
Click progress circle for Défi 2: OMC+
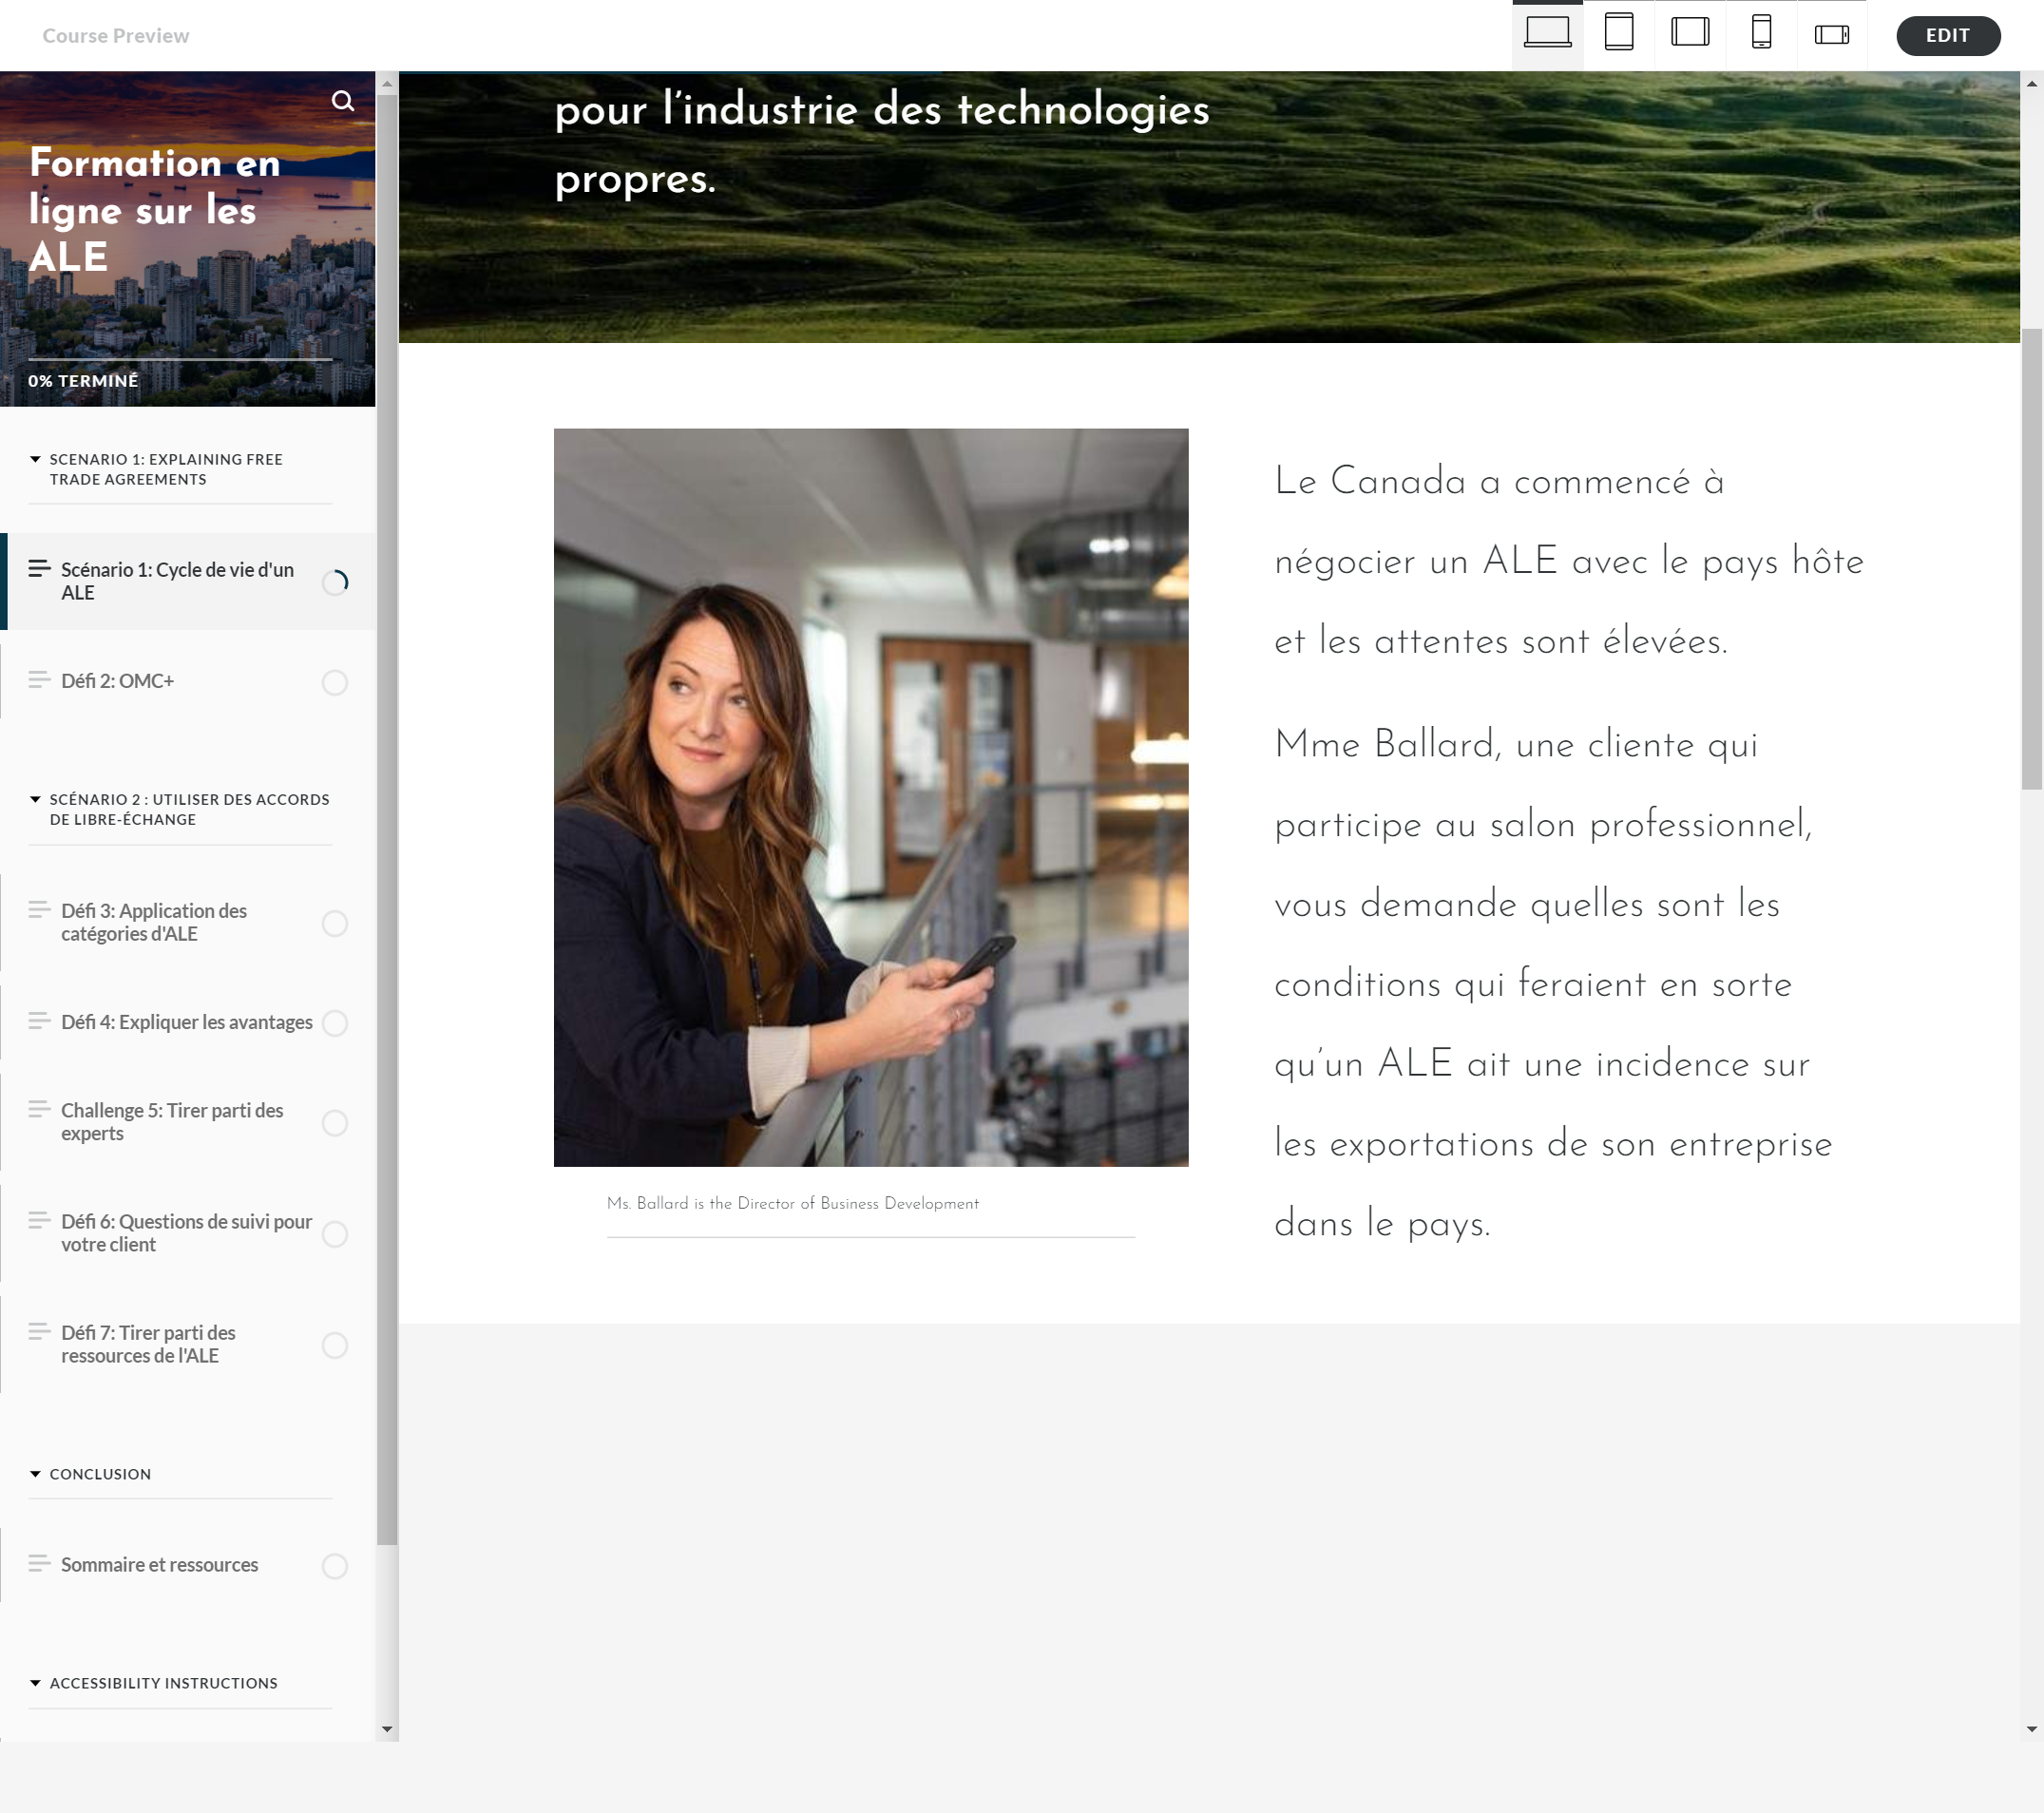pos(335,682)
